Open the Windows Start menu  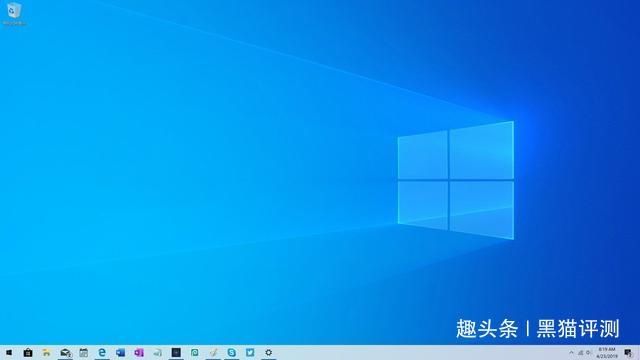pyautogui.click(x=9, y=353)
